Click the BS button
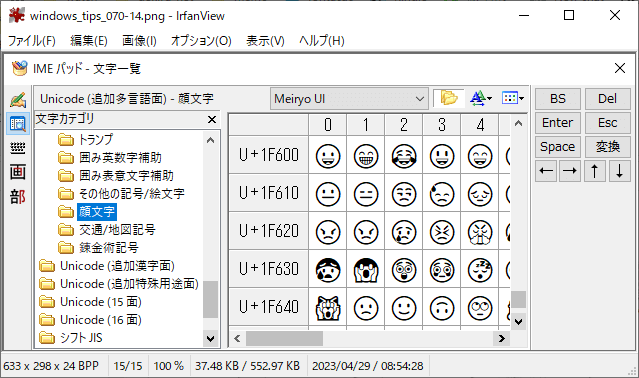This screenshot has width=639, height=378. coord(557,99)
